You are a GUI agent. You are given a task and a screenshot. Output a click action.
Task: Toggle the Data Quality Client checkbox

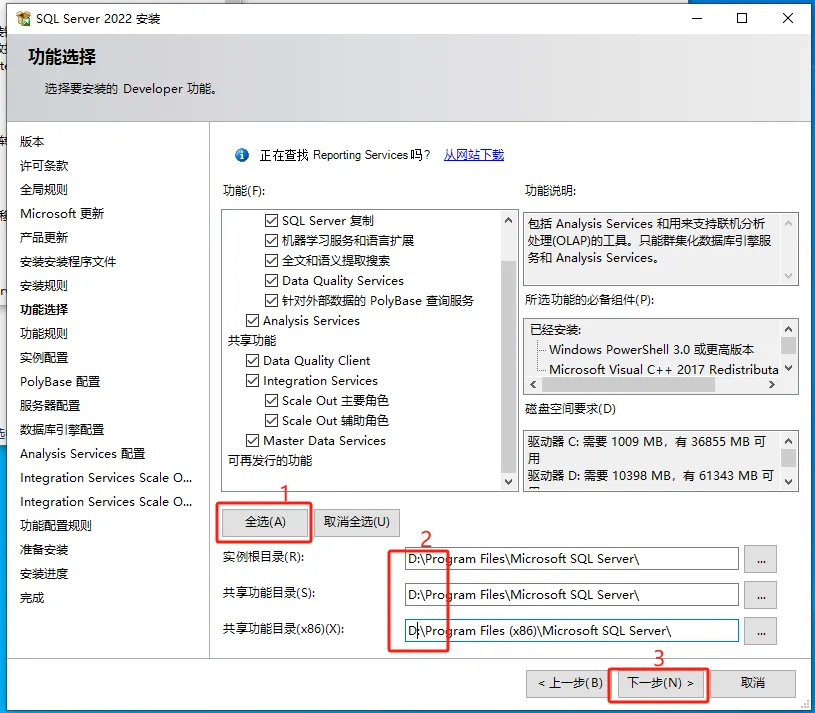[253, 361]
